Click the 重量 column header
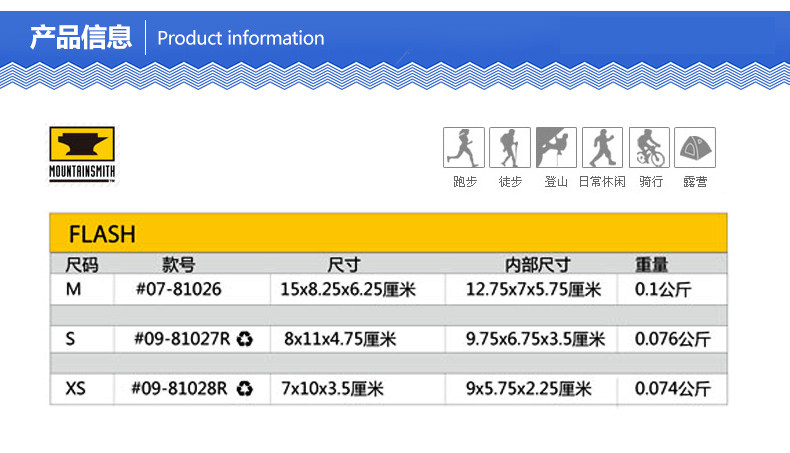Image resolution: width=790 pixels, height=453 pixels. 651,265
